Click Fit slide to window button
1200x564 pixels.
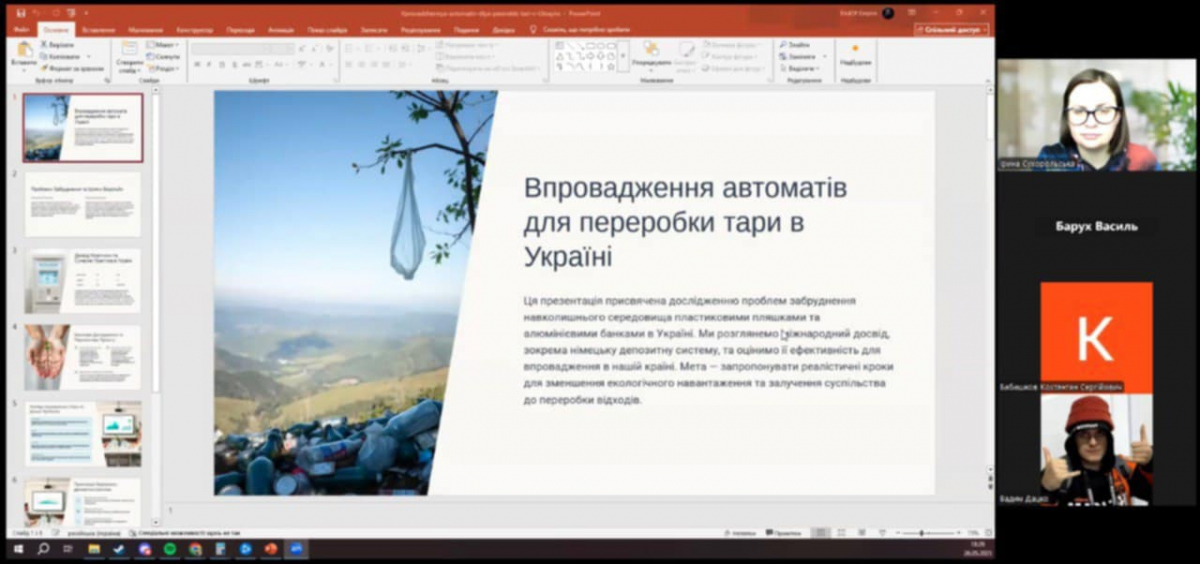click(x=987, y=532)
